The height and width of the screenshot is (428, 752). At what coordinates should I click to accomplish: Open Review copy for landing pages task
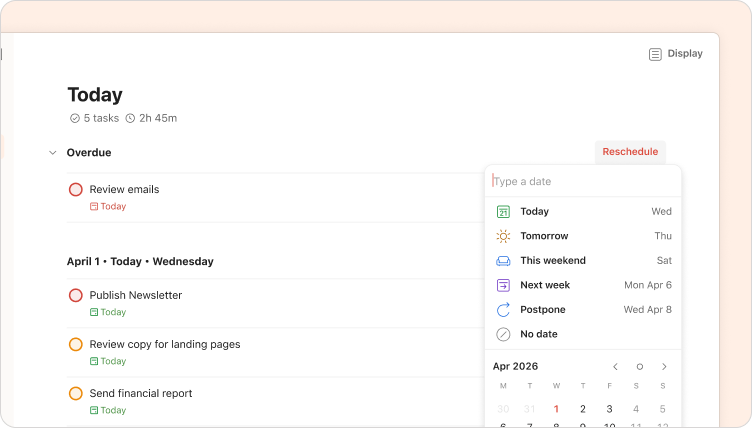pyautogui.click(x=165, y=344)
